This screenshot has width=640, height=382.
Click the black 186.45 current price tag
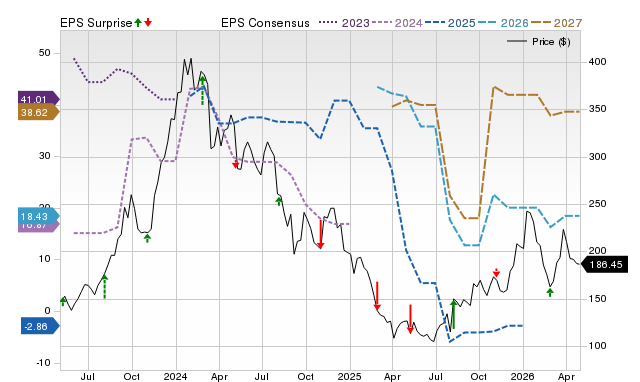click(x=604, y=264)
